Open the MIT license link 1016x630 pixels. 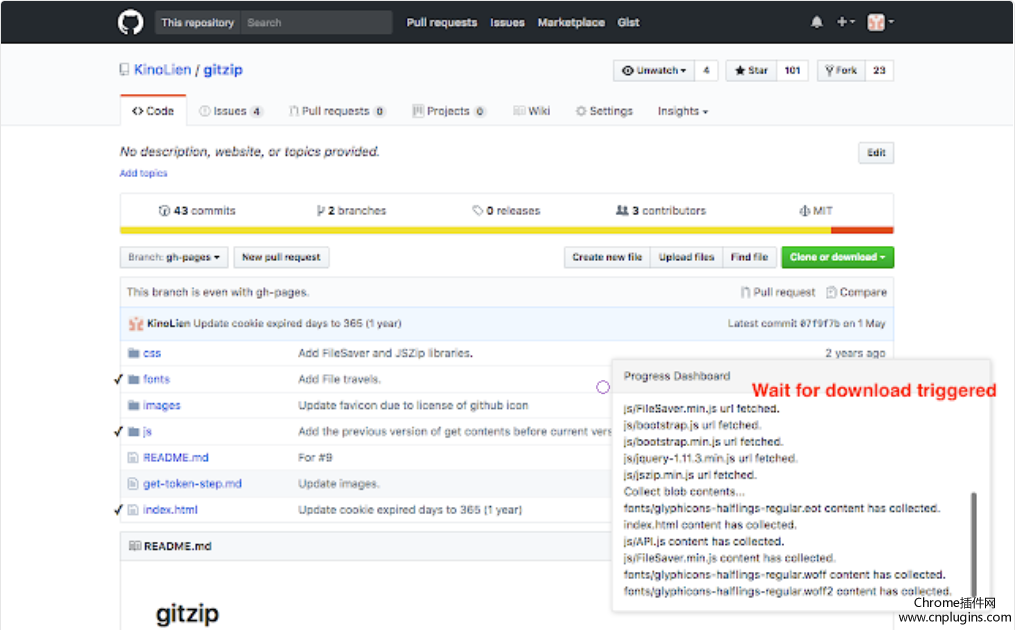point(816,211)
